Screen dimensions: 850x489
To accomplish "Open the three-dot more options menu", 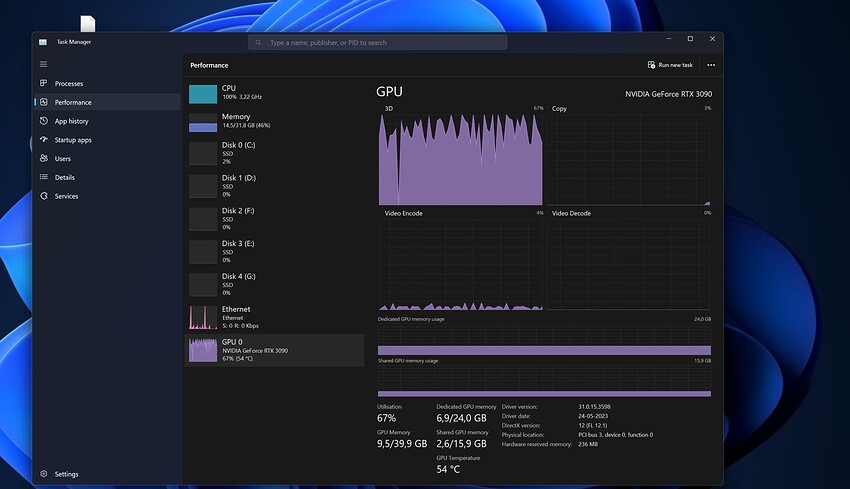I will [x=711, y=65].
